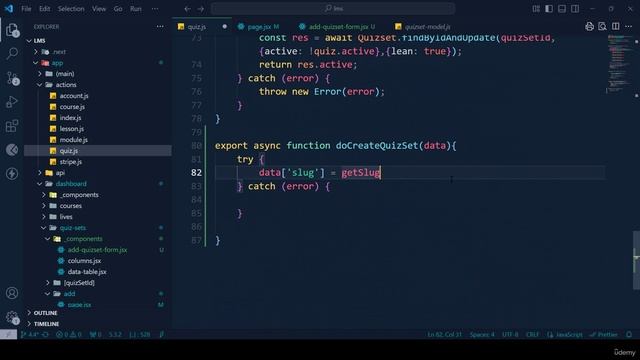Go forward with navigation arrow
Image resolution: width=640 pixels, height=360 pixels.
200,9
